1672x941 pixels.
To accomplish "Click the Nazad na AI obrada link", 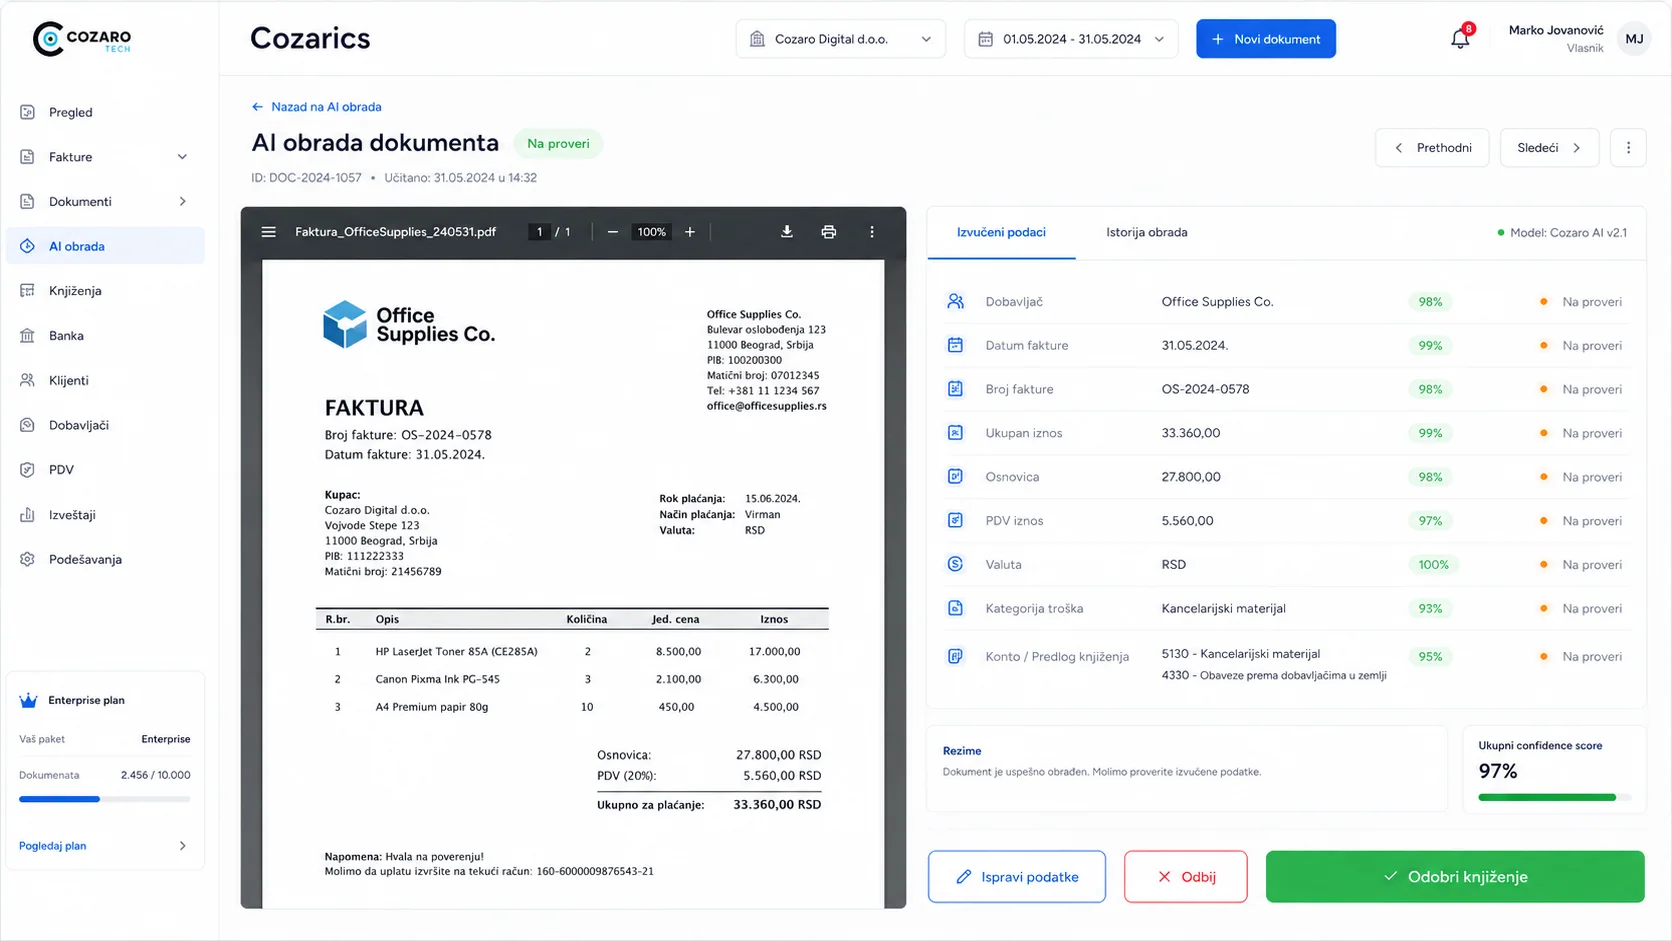I will click(316, 107).
